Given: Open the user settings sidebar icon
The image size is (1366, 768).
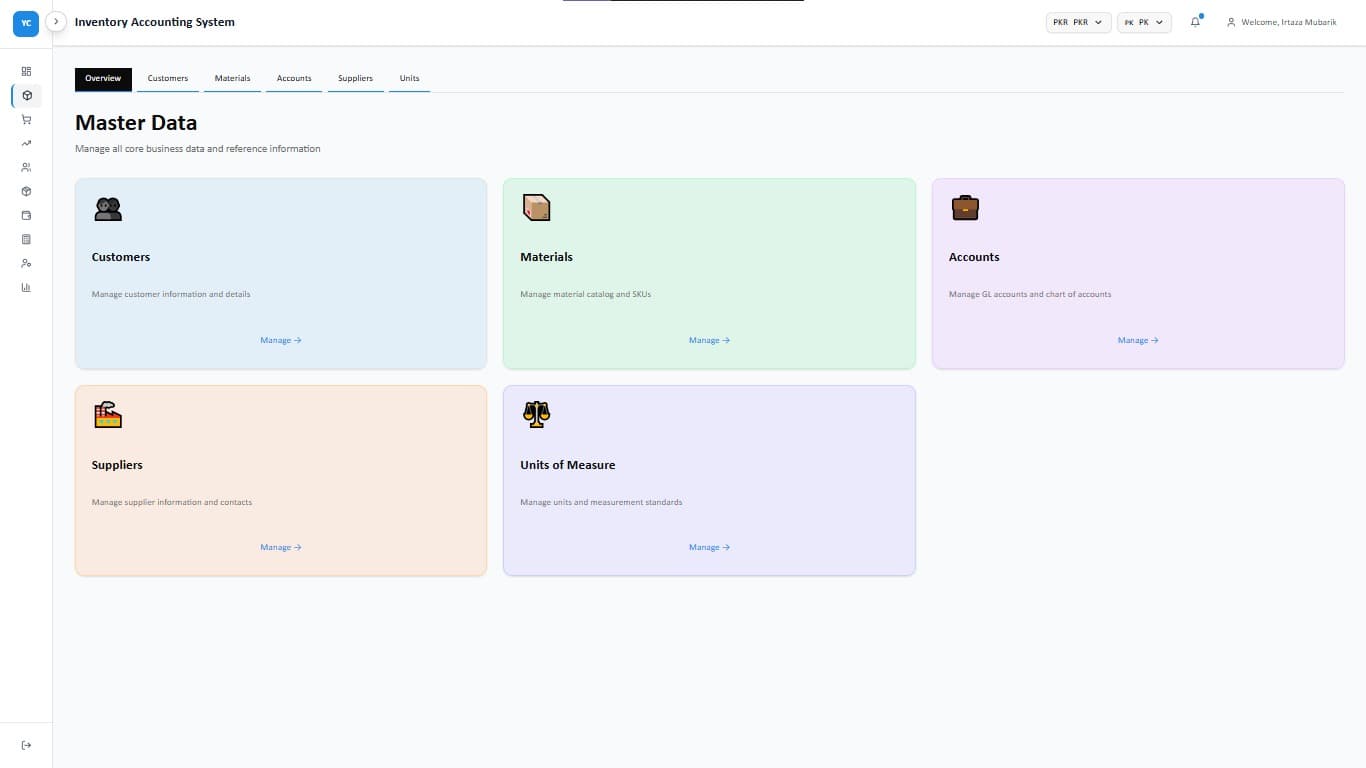Looking at the screenshot, I should tap(26, 263).
